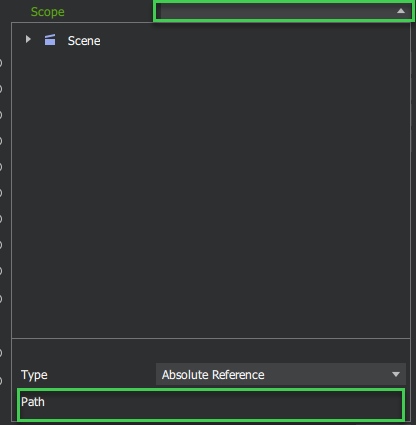Focus the Path input field
The width and height of the screenshot is (416, 425).
point(211,404)
